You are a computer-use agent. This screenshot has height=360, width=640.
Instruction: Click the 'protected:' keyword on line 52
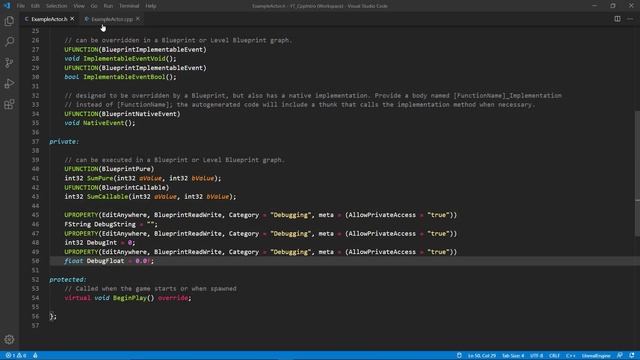(x=68, y=280)
